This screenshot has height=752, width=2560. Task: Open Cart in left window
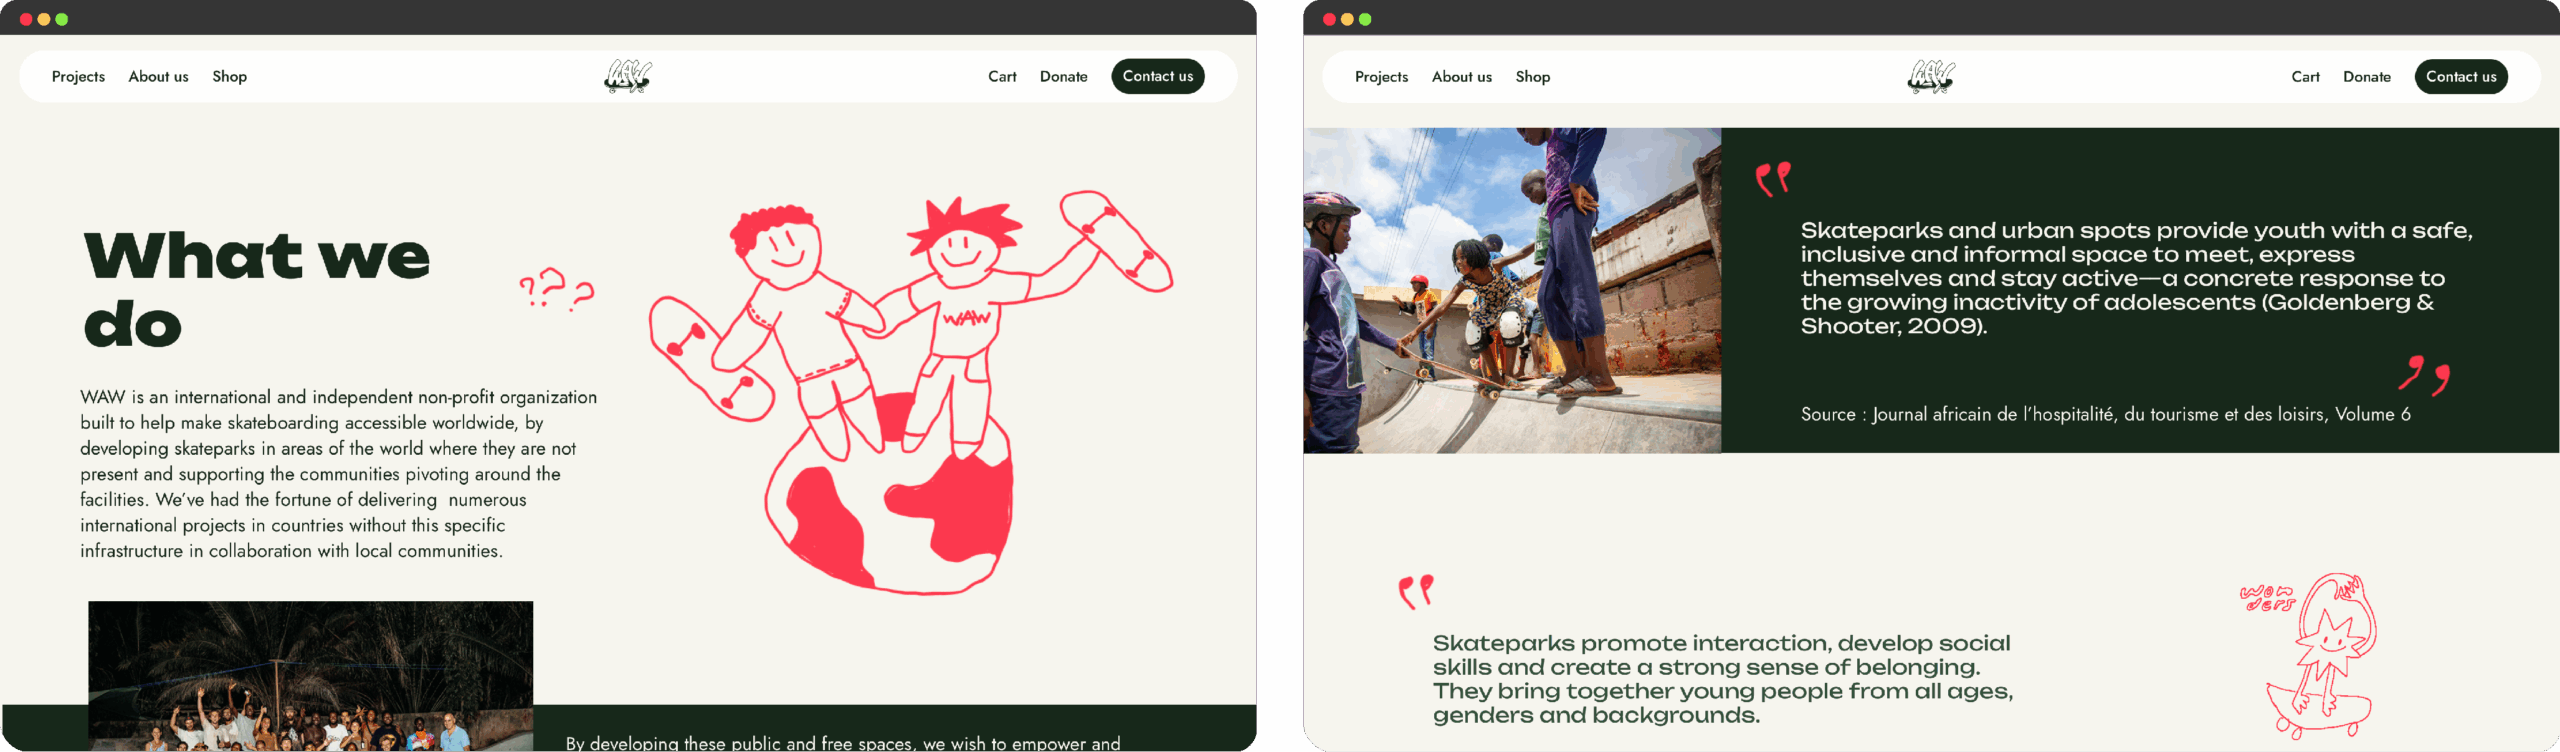point(1002,77)
